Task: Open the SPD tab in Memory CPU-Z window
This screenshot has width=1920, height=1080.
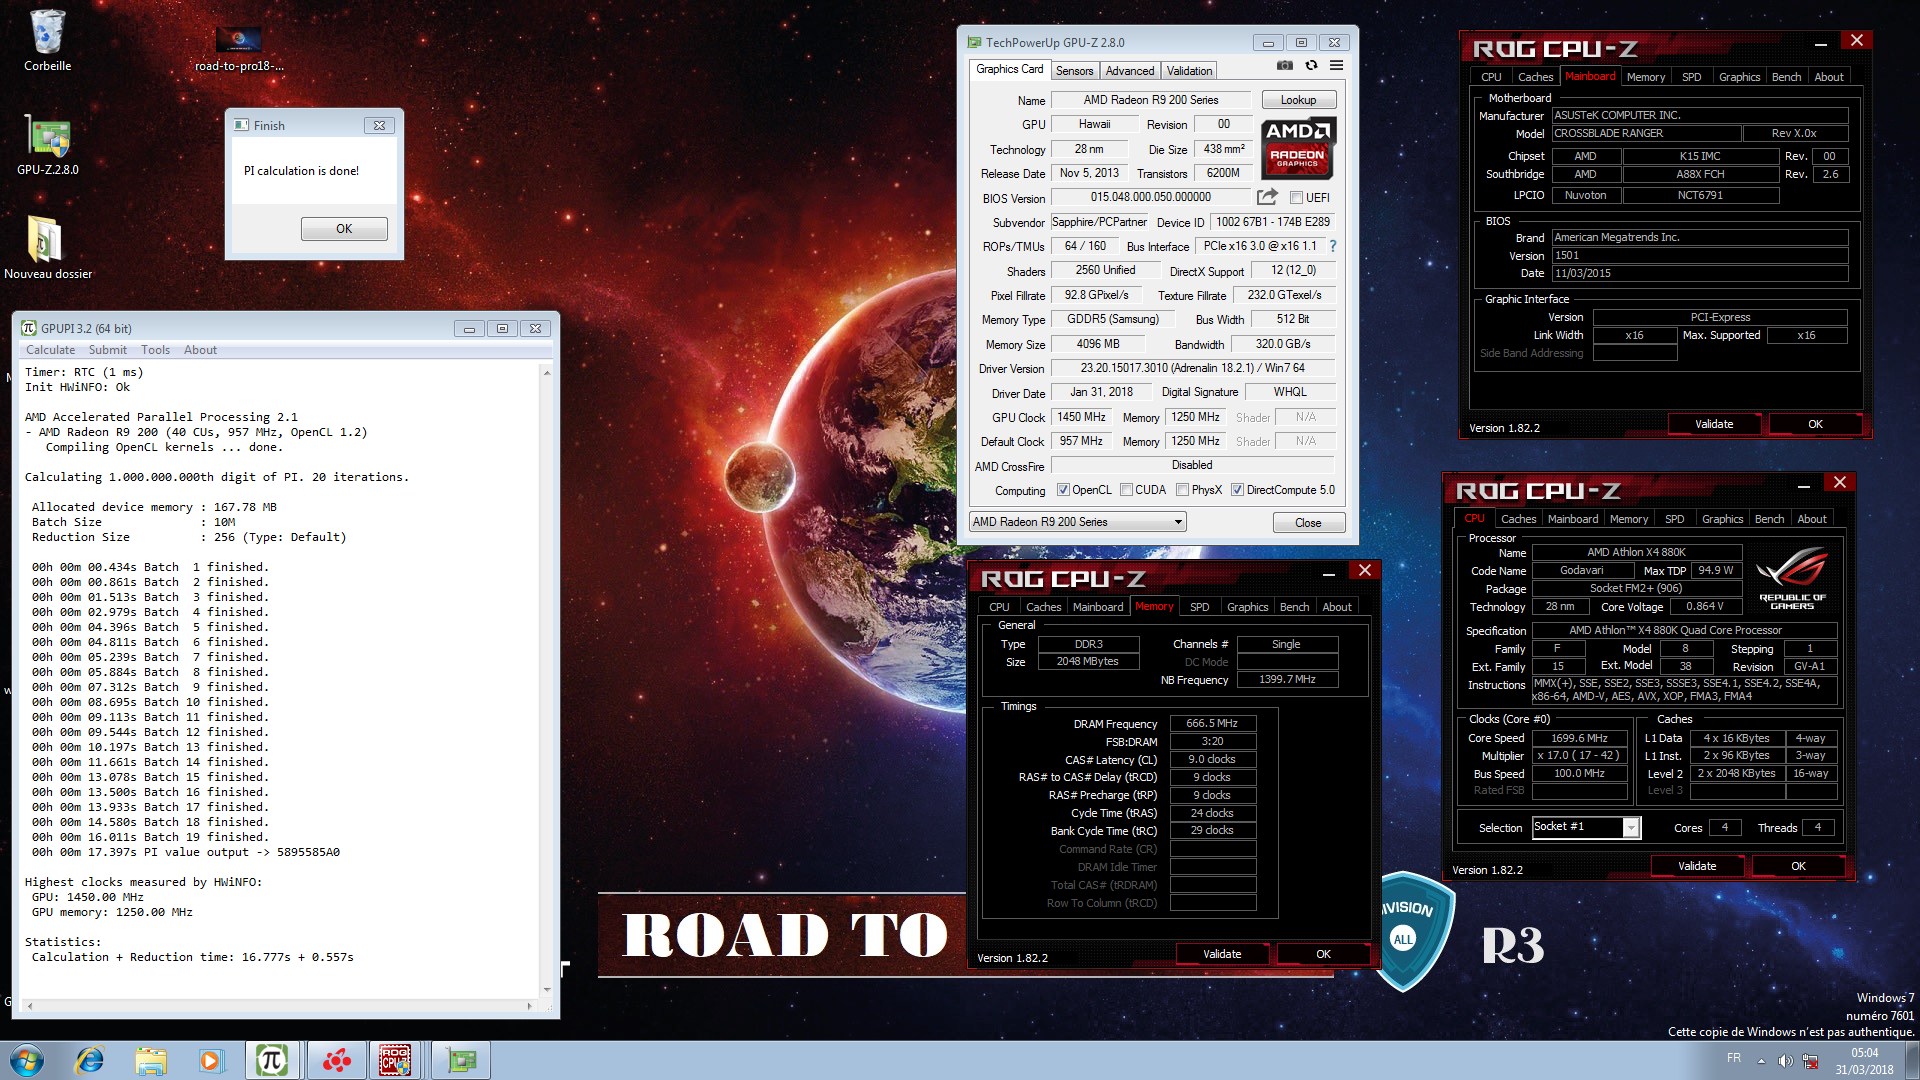Action: [1199, 607]
